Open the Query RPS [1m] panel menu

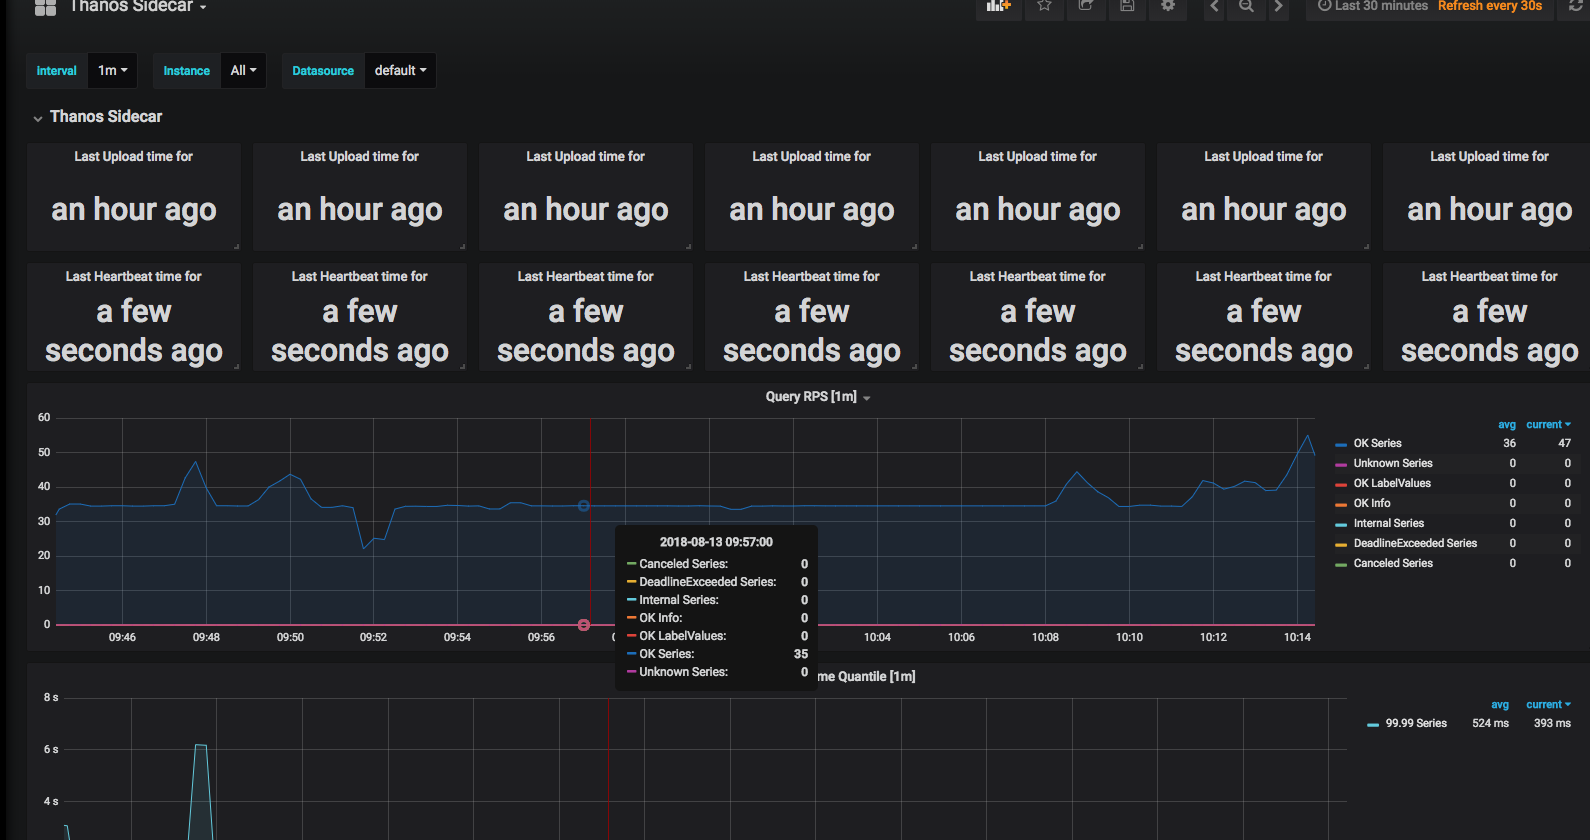pyautogui.click(x=817, y=397)
